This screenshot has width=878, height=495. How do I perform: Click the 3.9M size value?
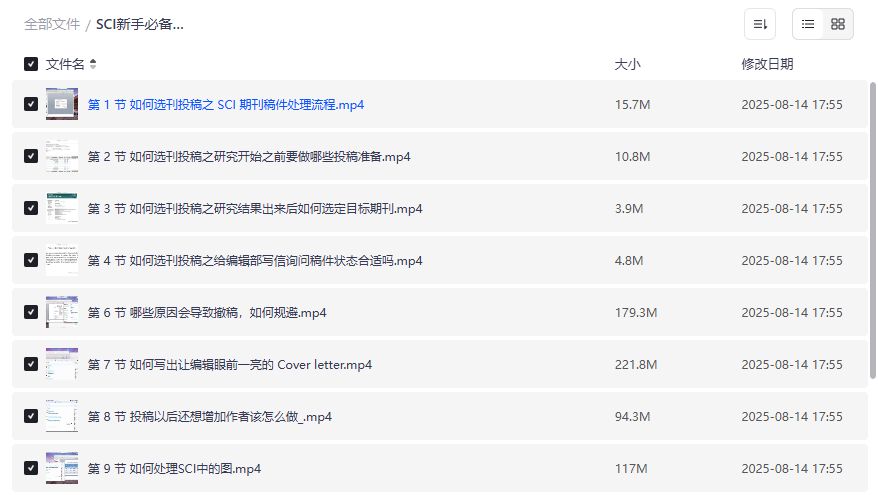click(629, 209)
